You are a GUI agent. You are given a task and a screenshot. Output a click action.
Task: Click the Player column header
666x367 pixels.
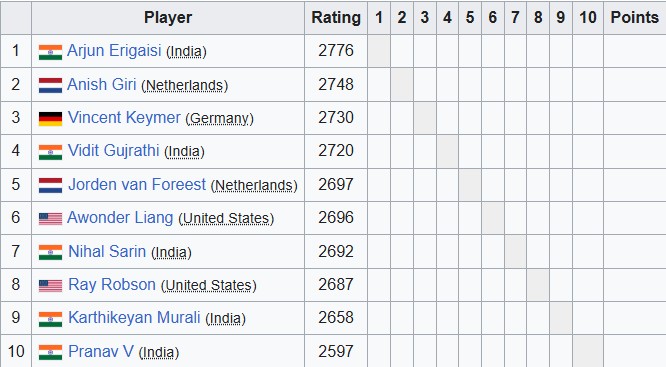(x=168, y=17)
